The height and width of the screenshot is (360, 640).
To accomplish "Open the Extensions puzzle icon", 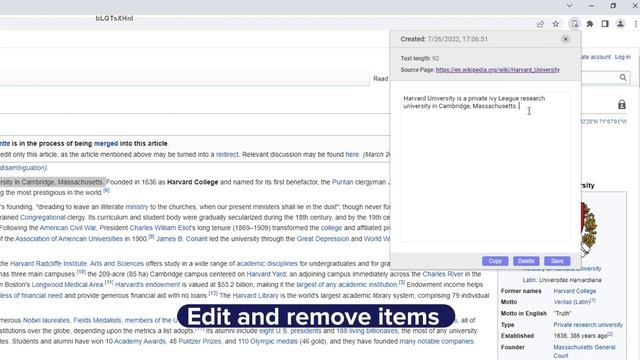I will 590,24.
